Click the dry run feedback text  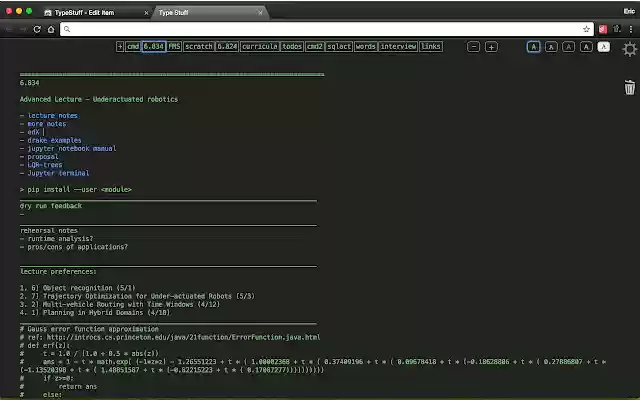51,206
